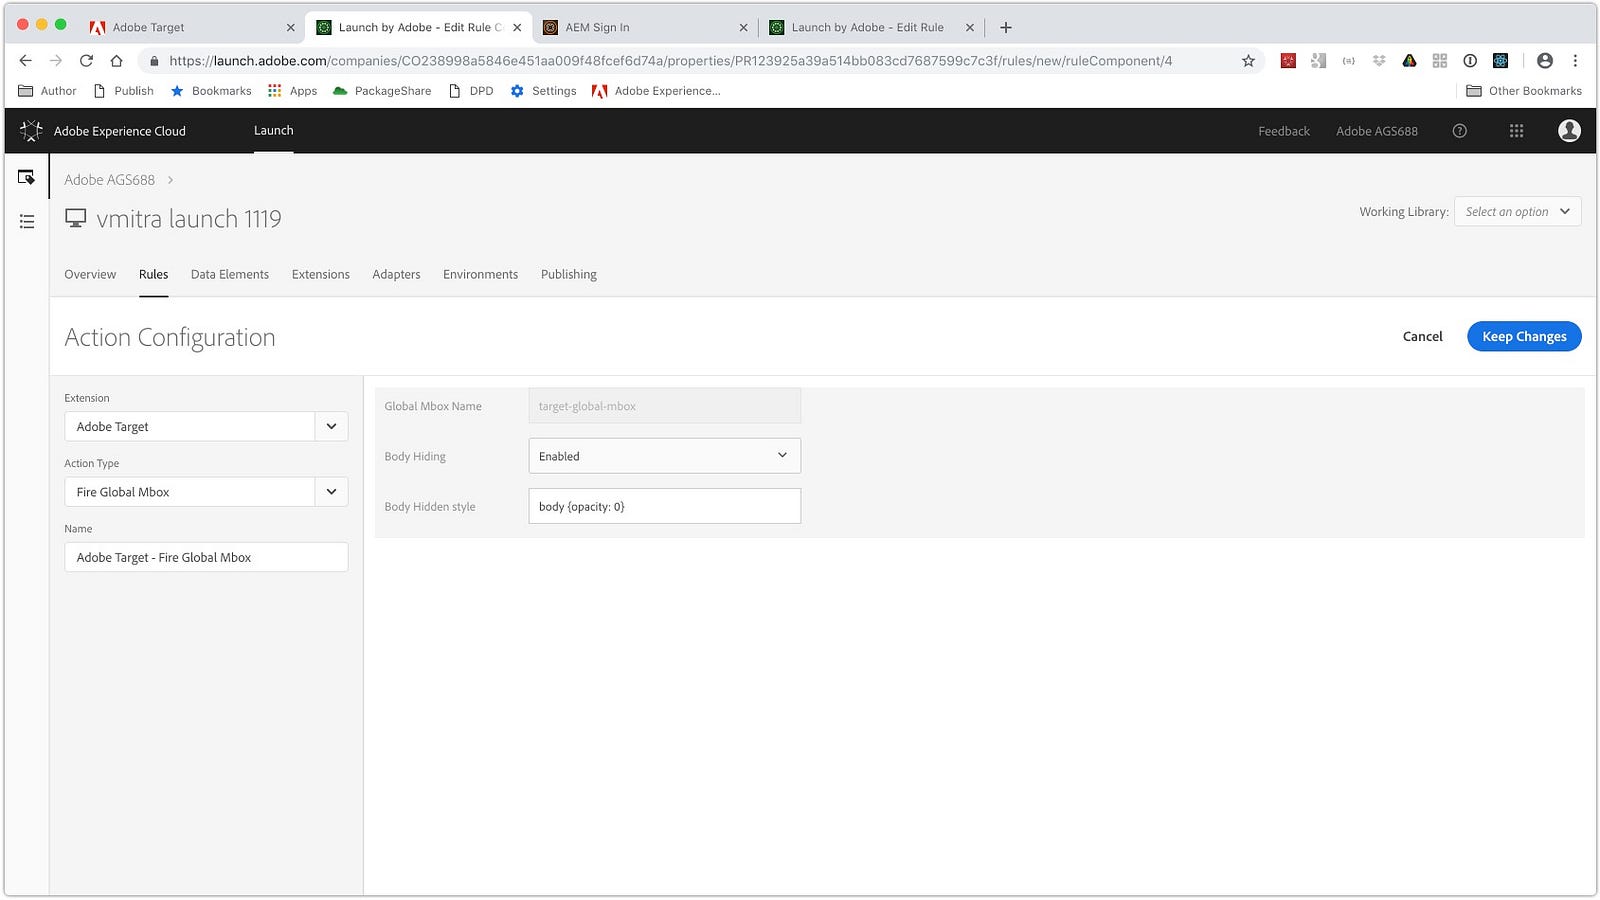Click Adobe AGS688 breadcrumb link
1600x900 pixels.
110,180
